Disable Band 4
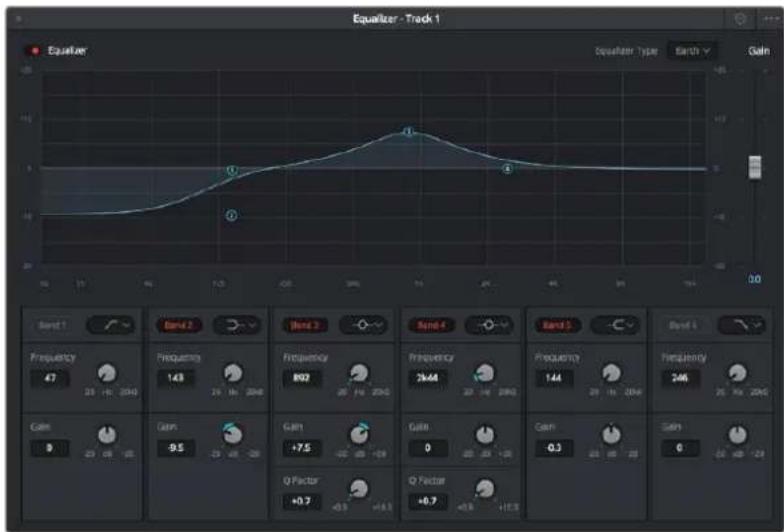Screen dimensions: 784x532 click(x=431, y=326)
